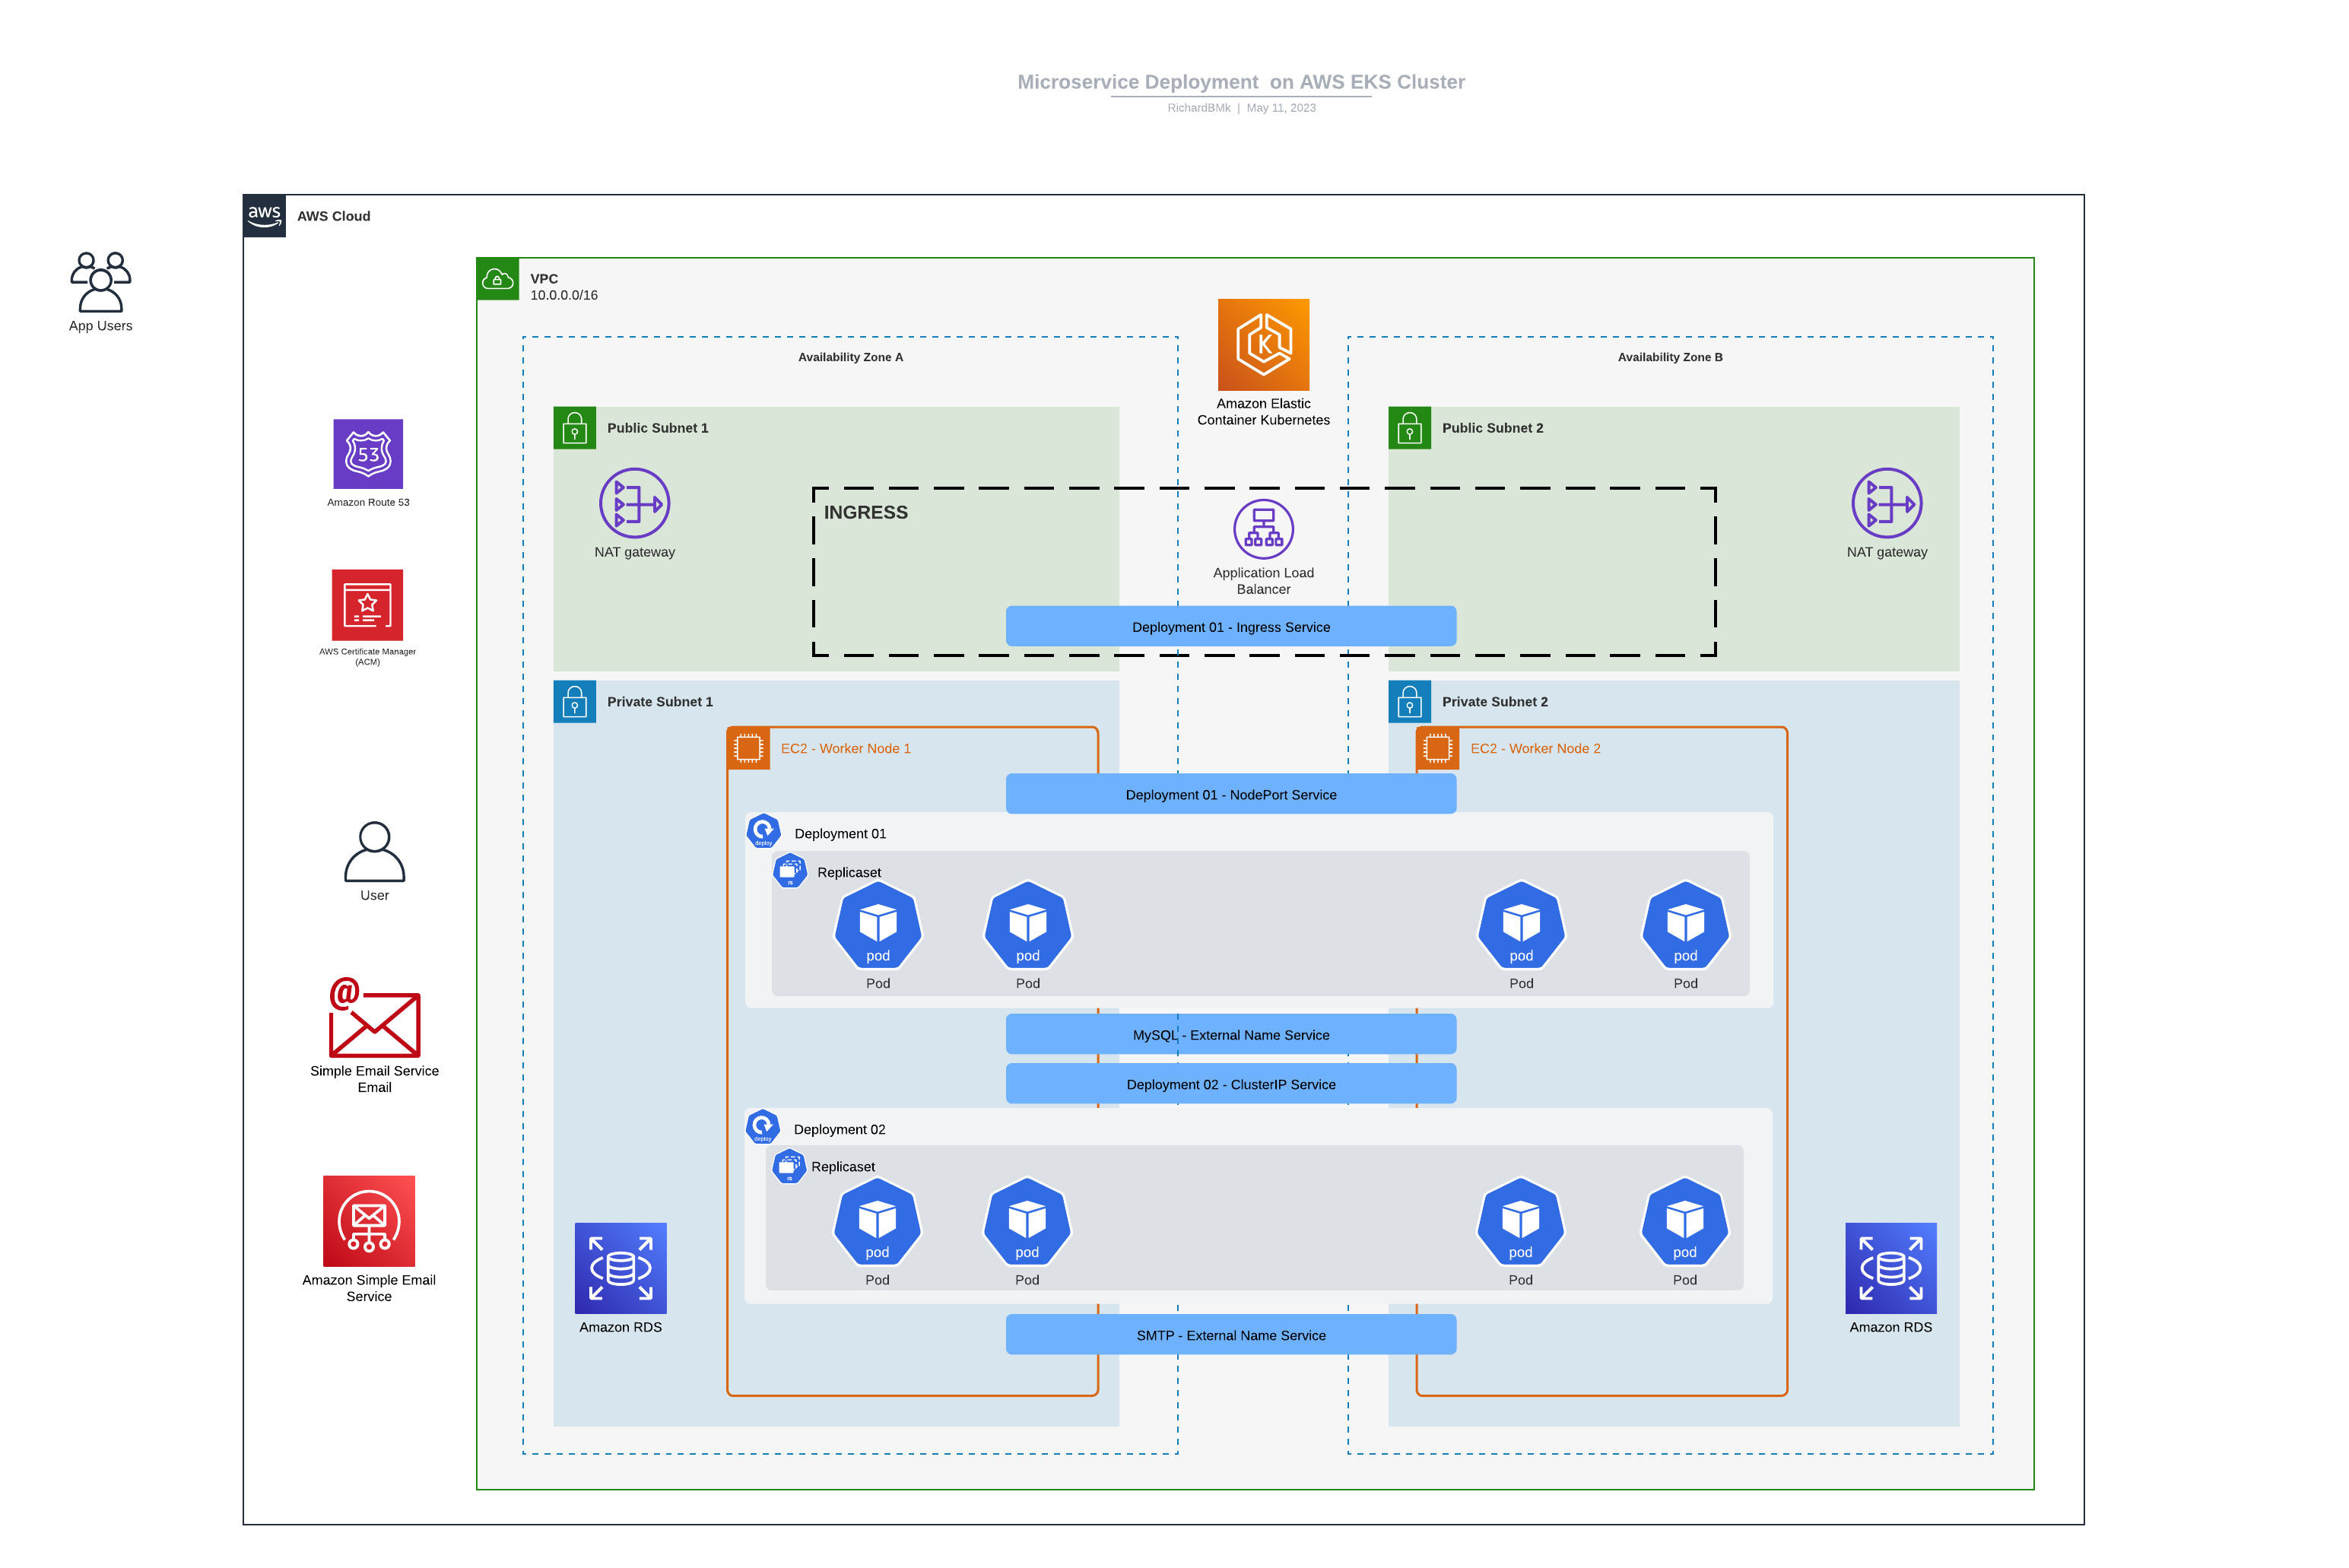Select the AWS Cloud logo icon
The height and width of the screenshot is (1568, 2349).
coord(264,216)
